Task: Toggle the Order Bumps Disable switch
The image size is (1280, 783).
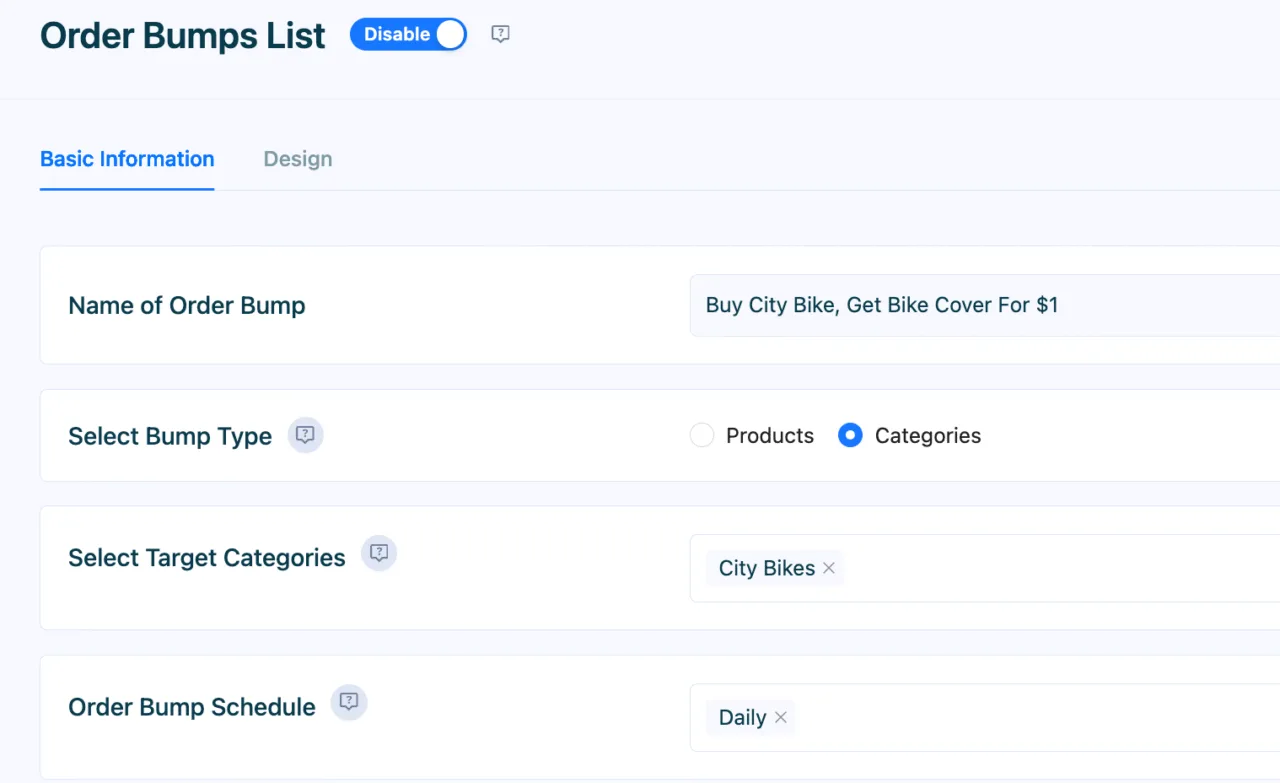Action: tap(408, 34)
